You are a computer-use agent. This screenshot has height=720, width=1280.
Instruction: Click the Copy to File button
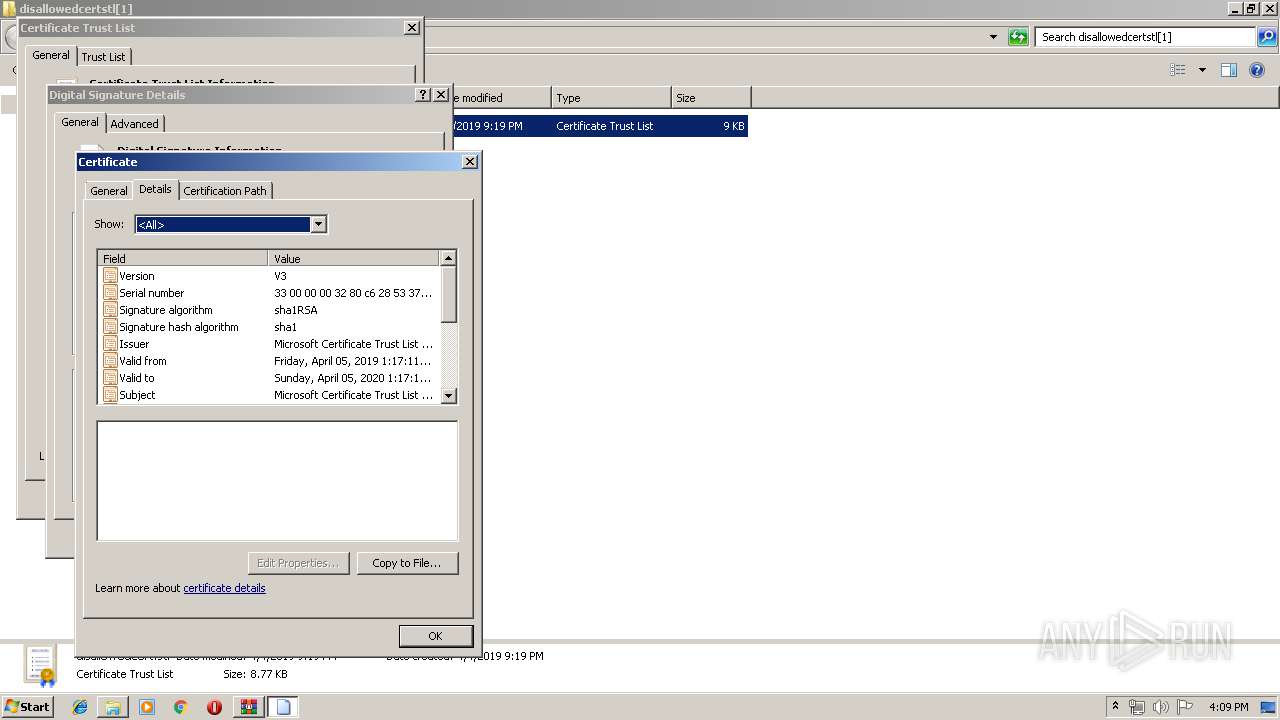tap(407, 563)
